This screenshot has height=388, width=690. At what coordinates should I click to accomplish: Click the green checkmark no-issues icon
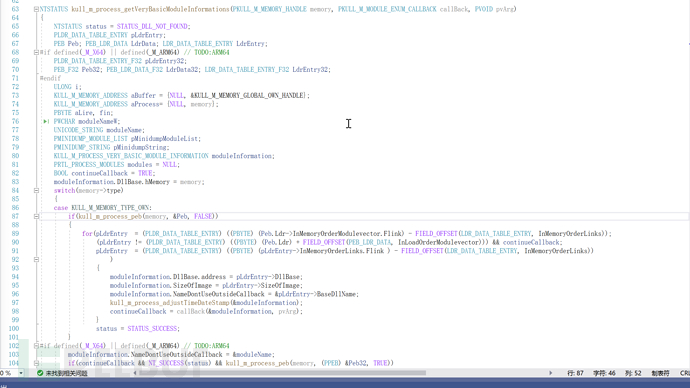click(x=40, y=373)
